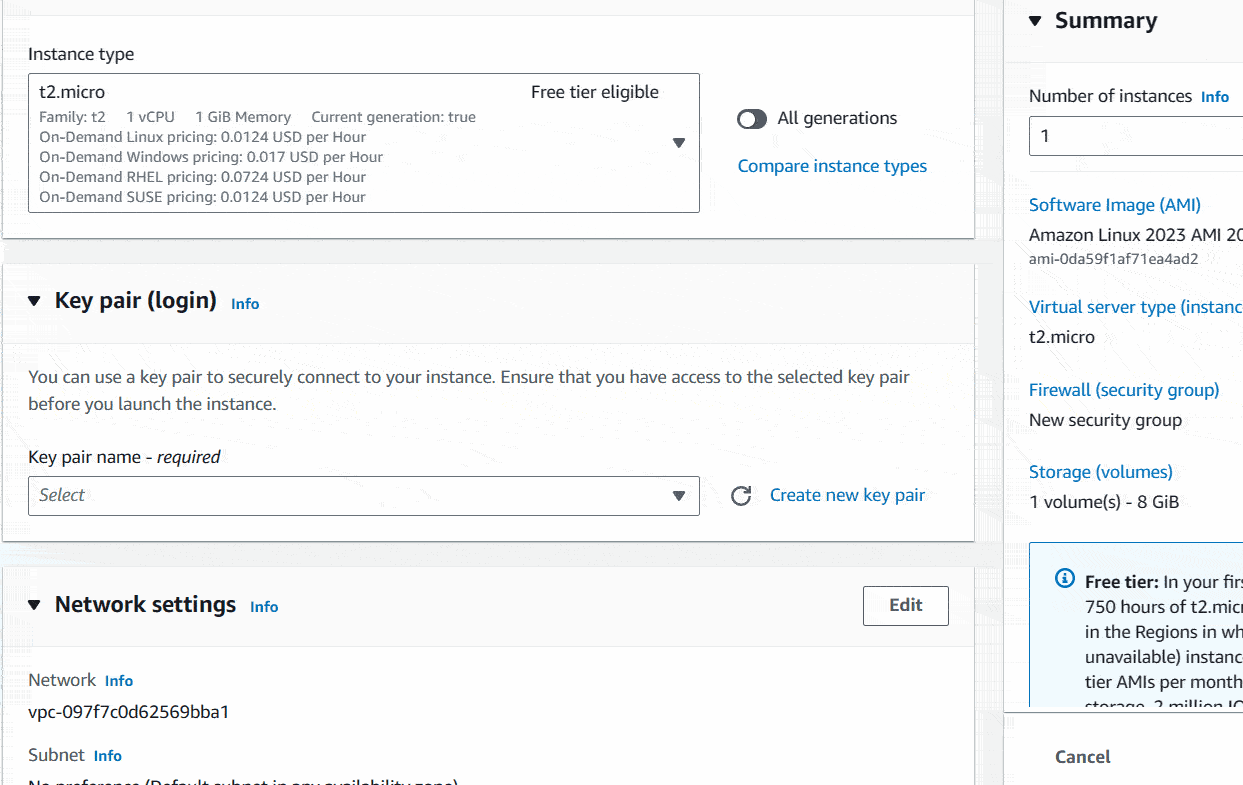This screenshot has width=1243, height=785.
Task: Click Create new key pair link
Action: coord(847,495)
